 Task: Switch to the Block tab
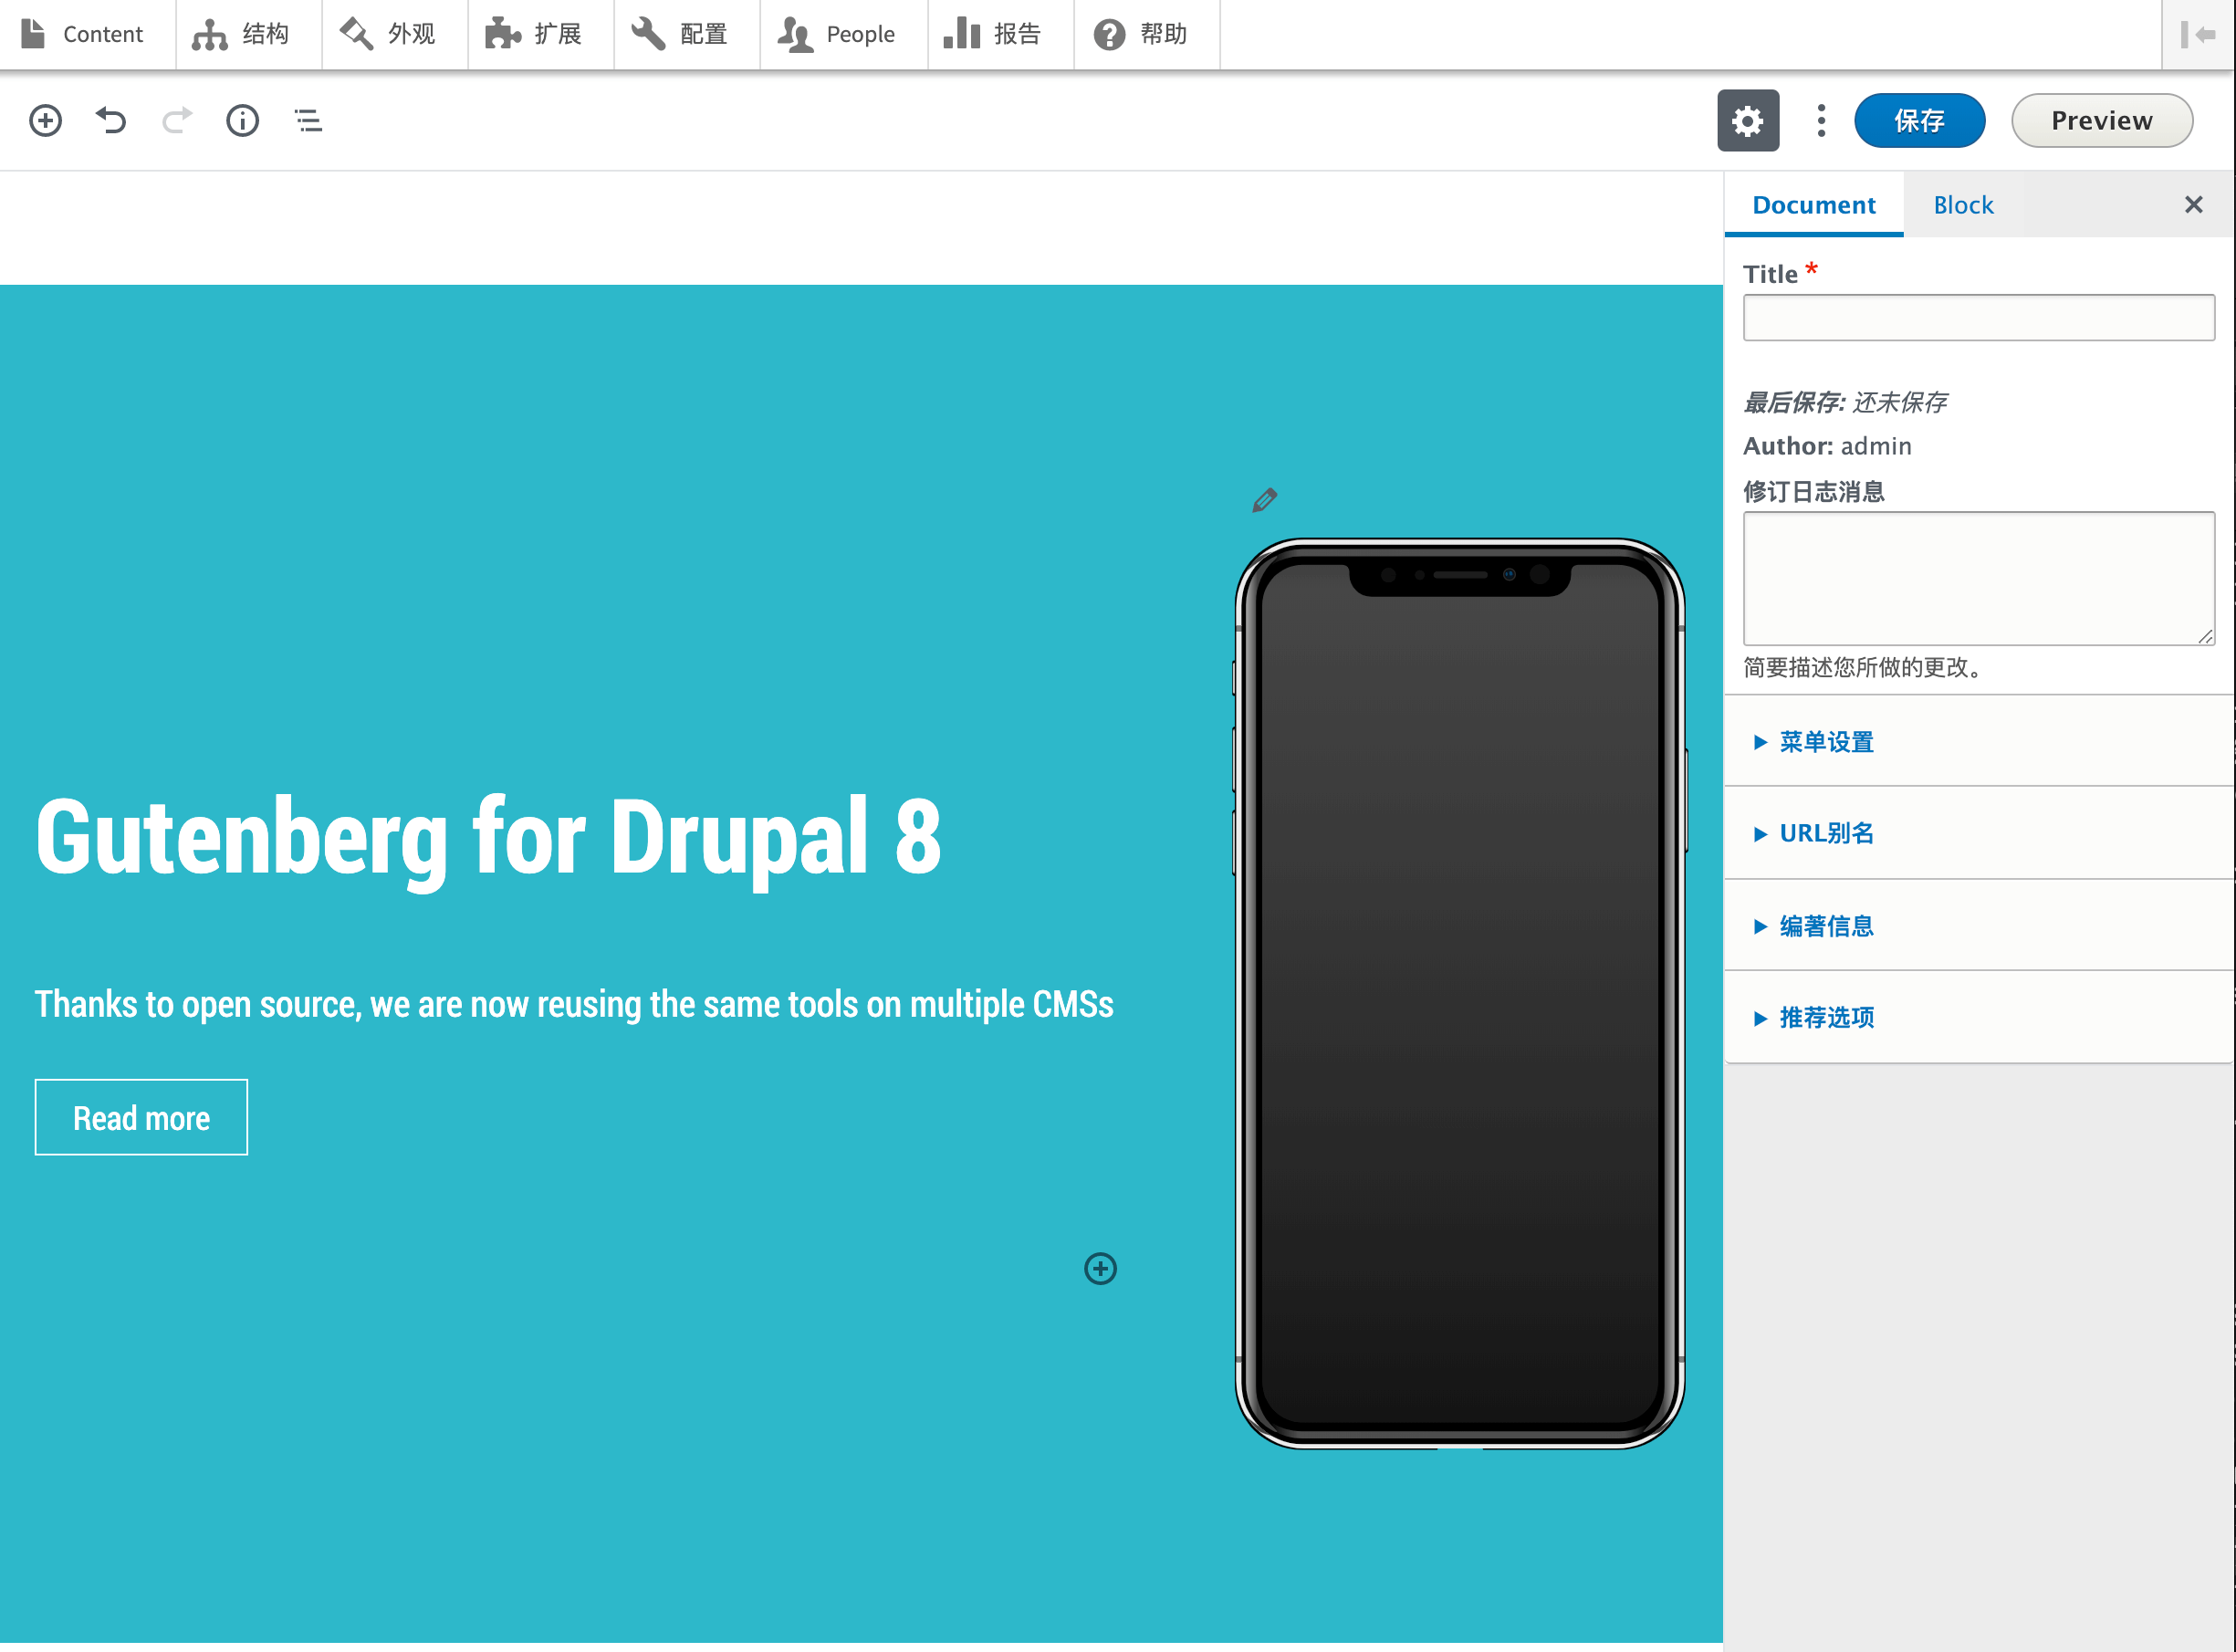[x=1962, y=205]
